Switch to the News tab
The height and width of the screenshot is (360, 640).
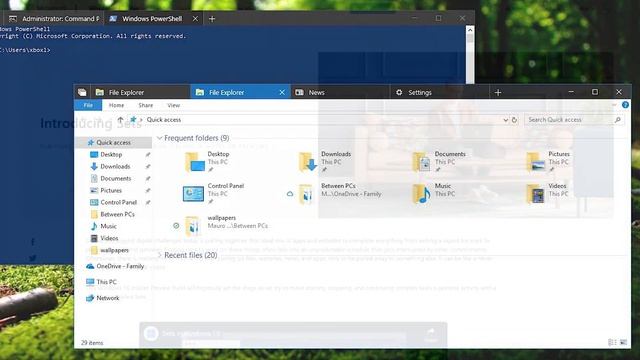pyautogui.click(x=340, y=92)
